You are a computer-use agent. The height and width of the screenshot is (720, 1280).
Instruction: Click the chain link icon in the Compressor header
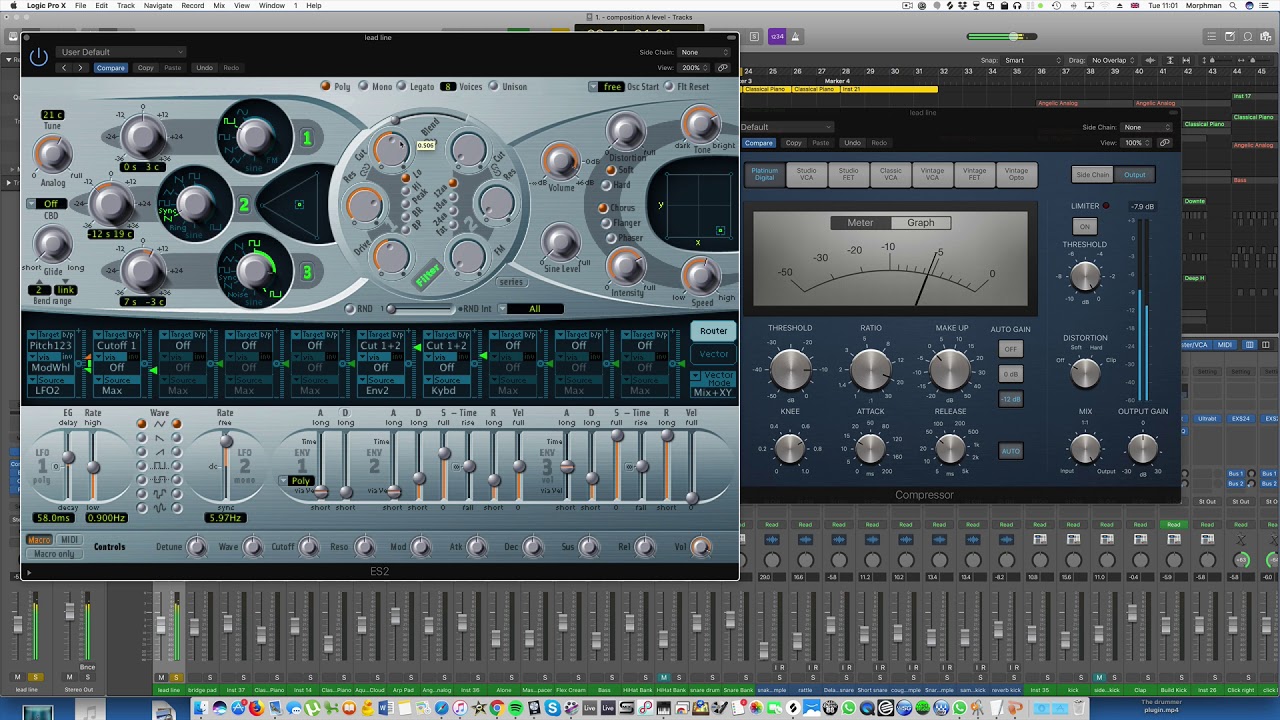[x=1165, y=143]
